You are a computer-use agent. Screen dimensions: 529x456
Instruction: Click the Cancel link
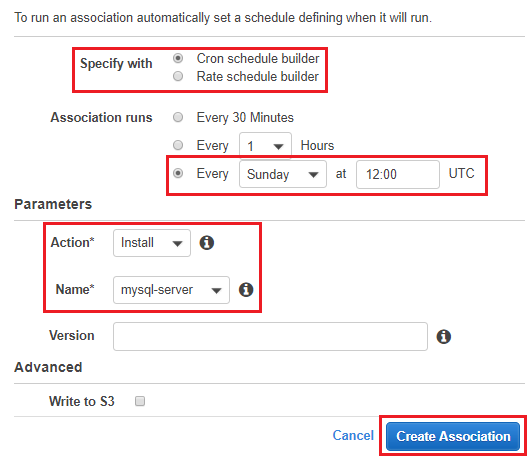pos(353,435)
